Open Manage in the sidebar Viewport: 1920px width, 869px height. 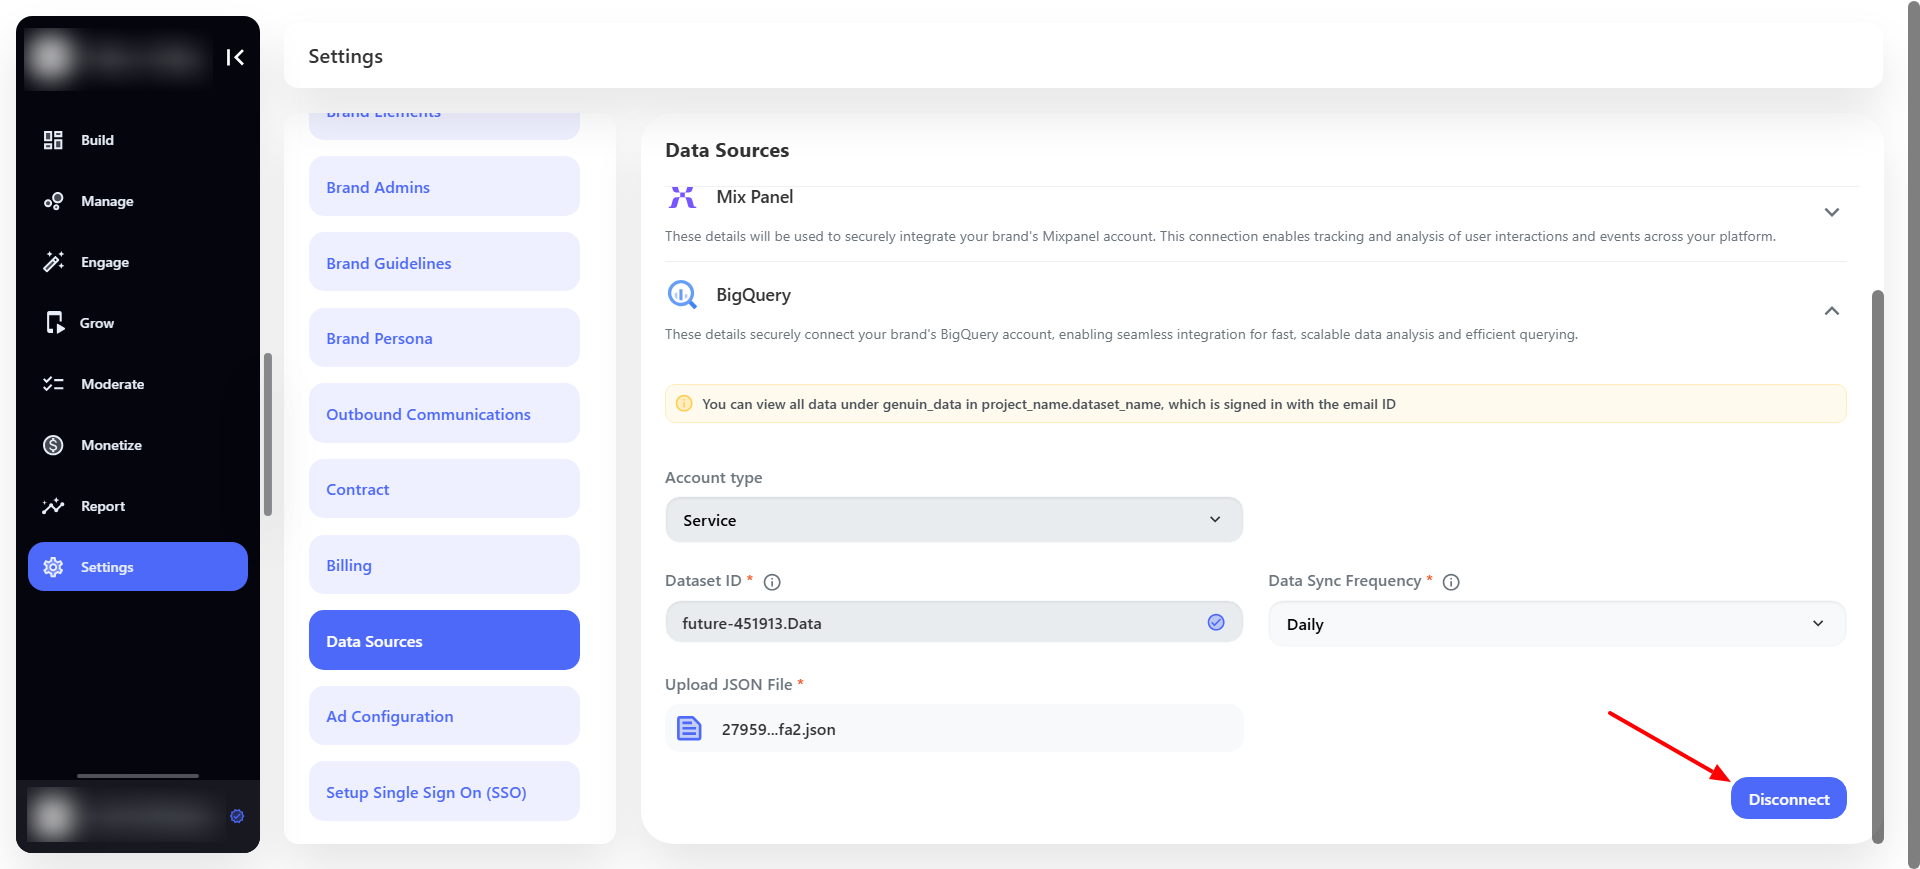[138, 201]
